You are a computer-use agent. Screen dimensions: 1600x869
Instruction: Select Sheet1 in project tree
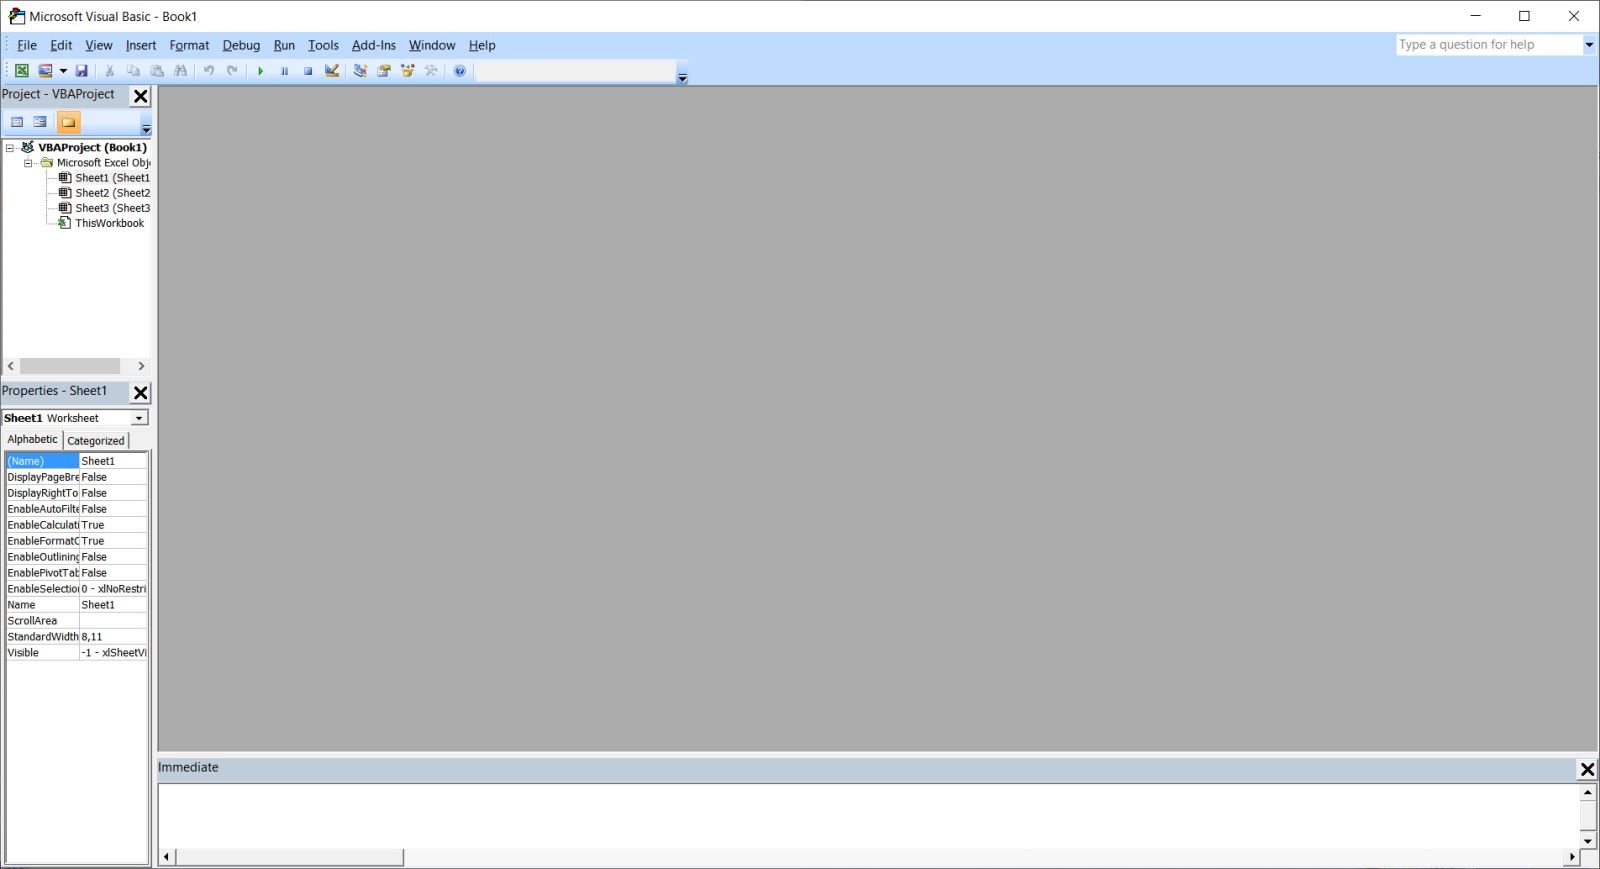(112, 178)
